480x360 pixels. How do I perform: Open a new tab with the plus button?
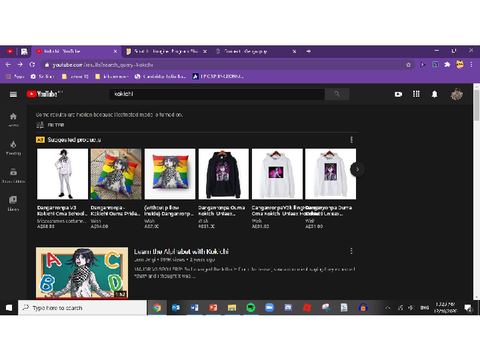[309, 51]
